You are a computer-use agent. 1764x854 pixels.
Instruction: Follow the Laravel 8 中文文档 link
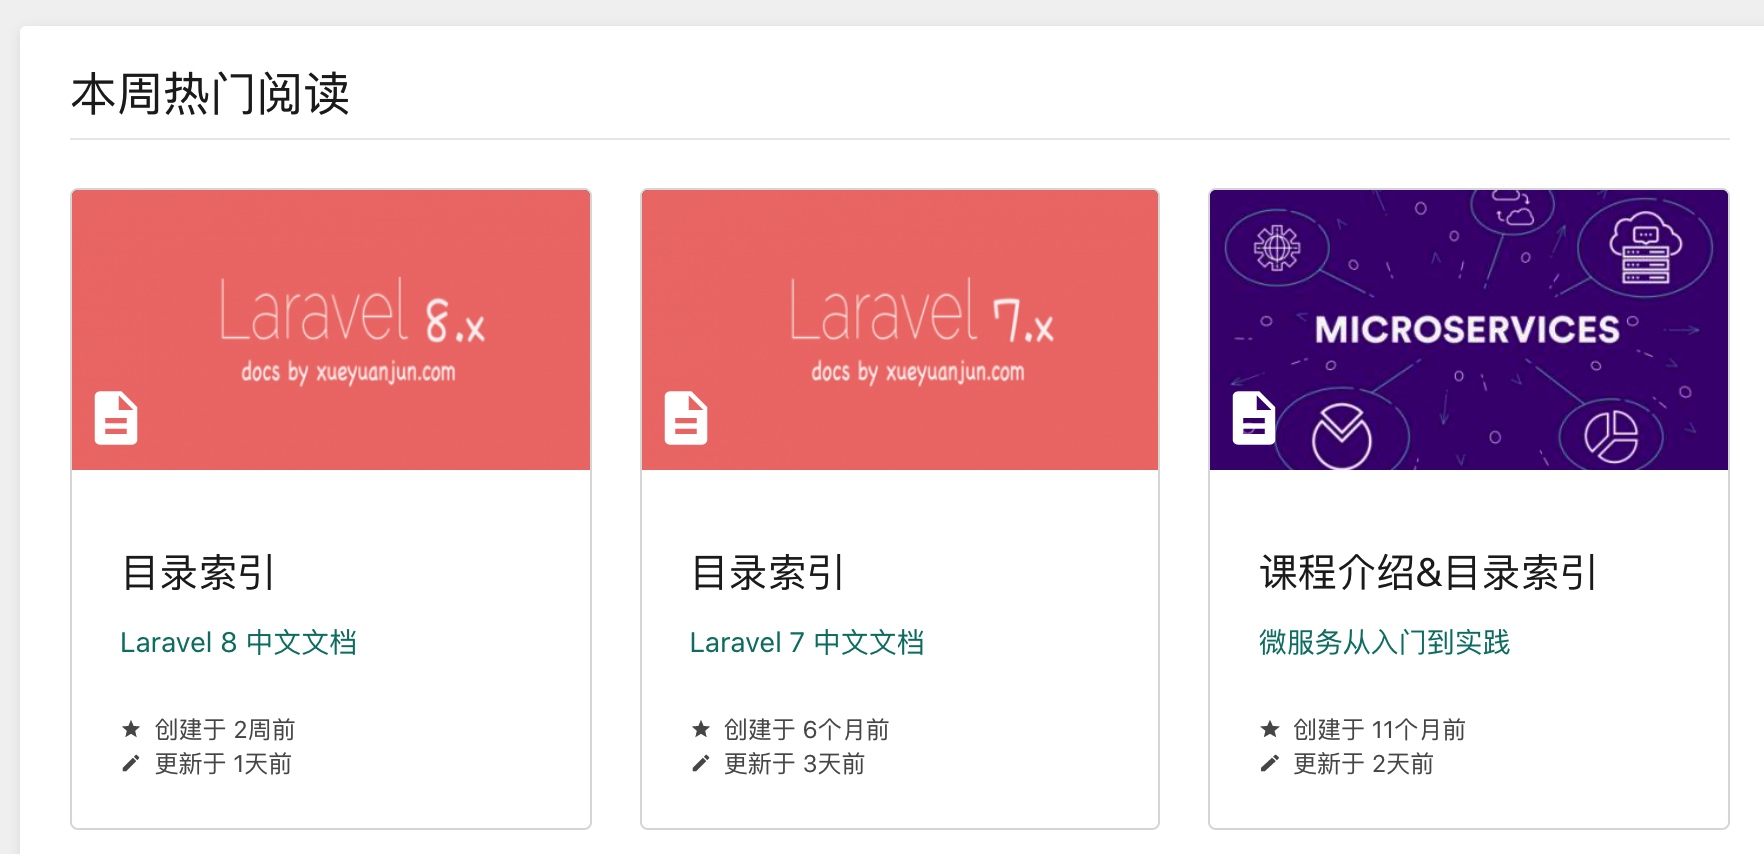pyautogui.click(x=239, y=642)
